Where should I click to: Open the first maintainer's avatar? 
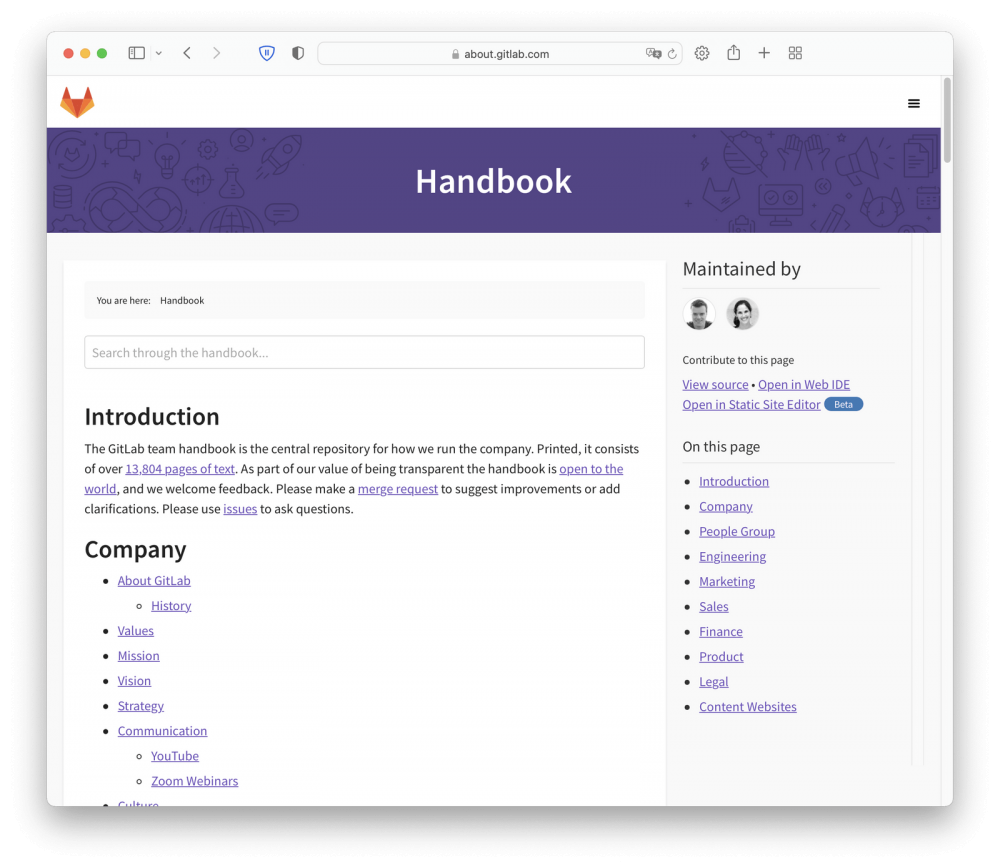coord(699,314)
